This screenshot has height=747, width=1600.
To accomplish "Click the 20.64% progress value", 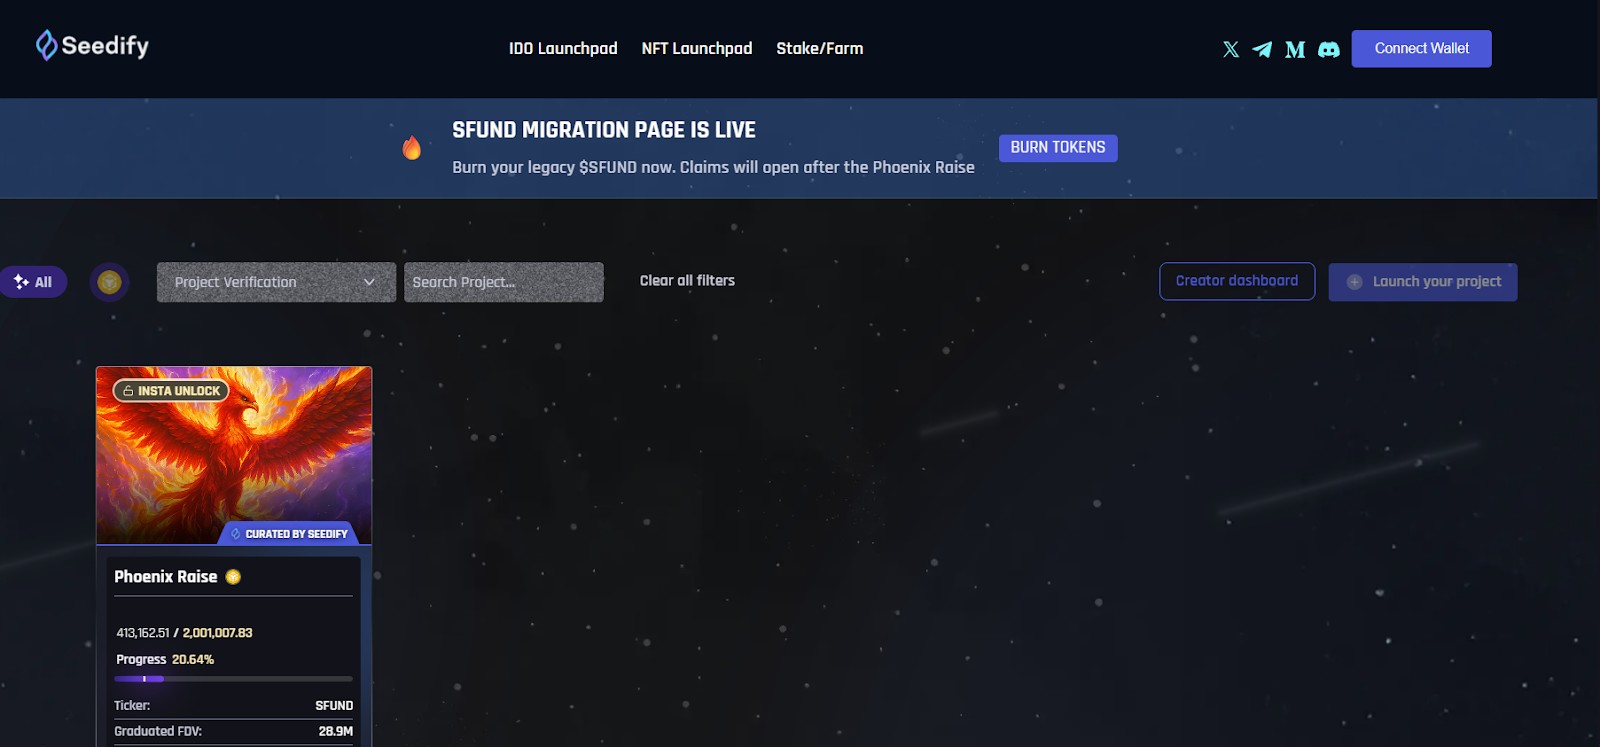I will [x=193, y=660].
